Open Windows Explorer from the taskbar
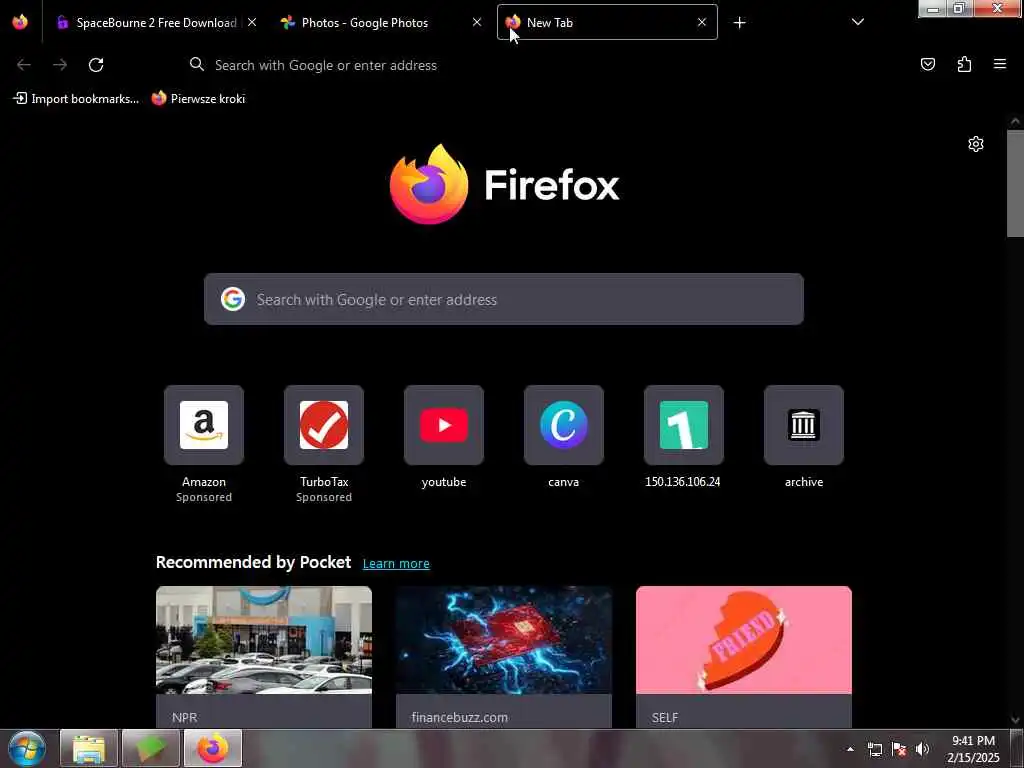 (89, 748)
